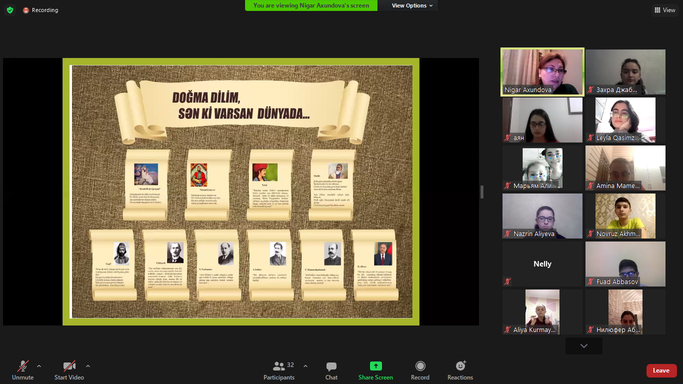This screenshot has height=384, width=683.
Task: Show more participants with down chevron
Action: coord(584,346)
